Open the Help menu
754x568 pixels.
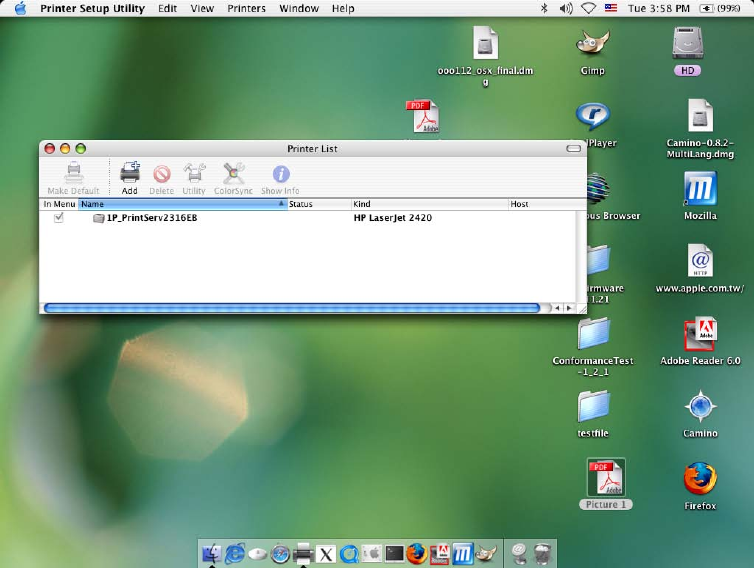[343, 8]
